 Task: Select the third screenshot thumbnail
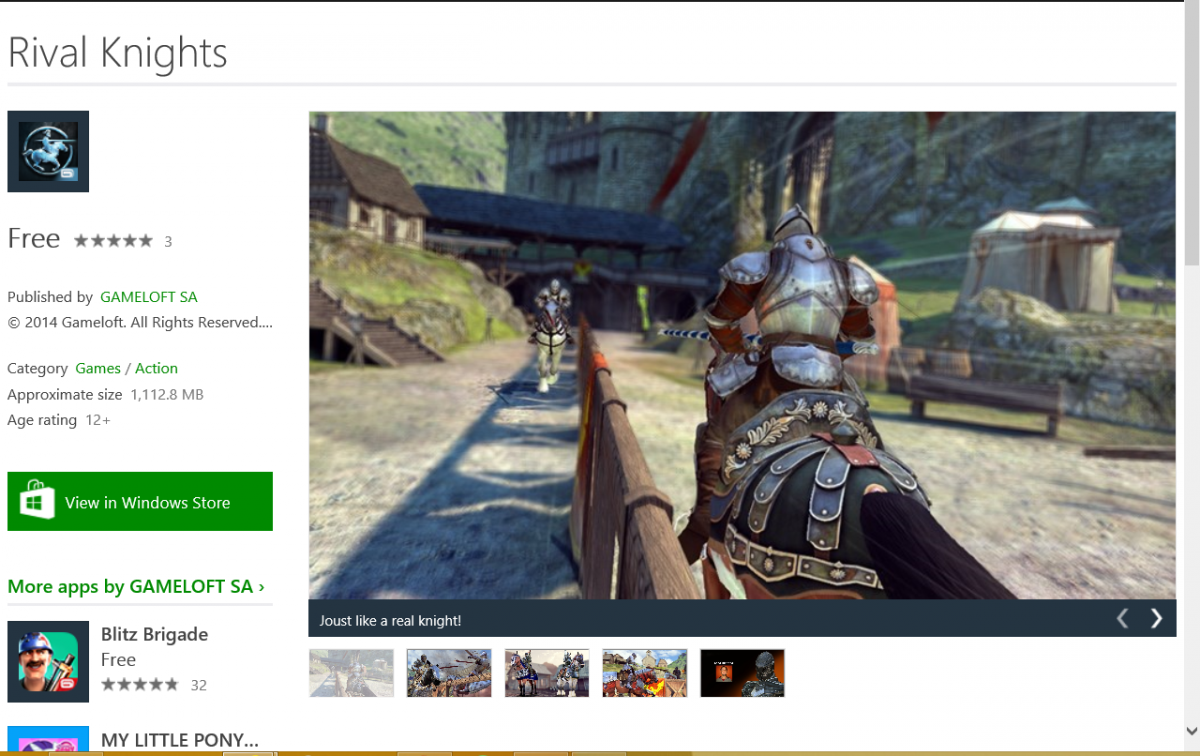(547, 673)
